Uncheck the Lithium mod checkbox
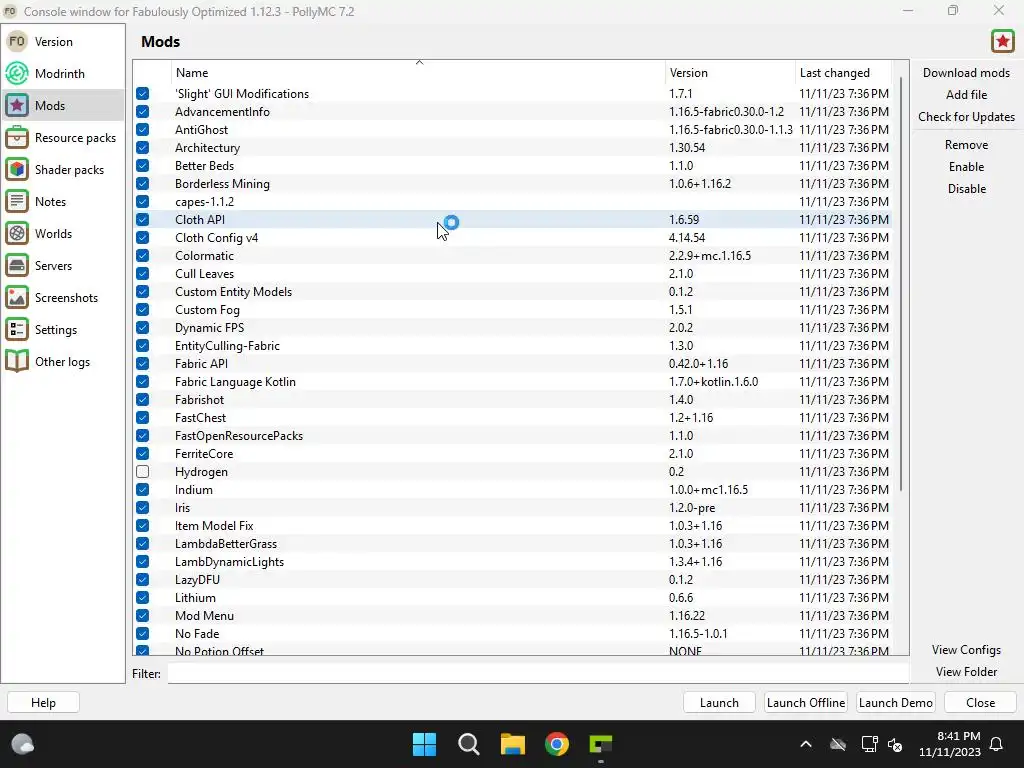 [142, 598]
